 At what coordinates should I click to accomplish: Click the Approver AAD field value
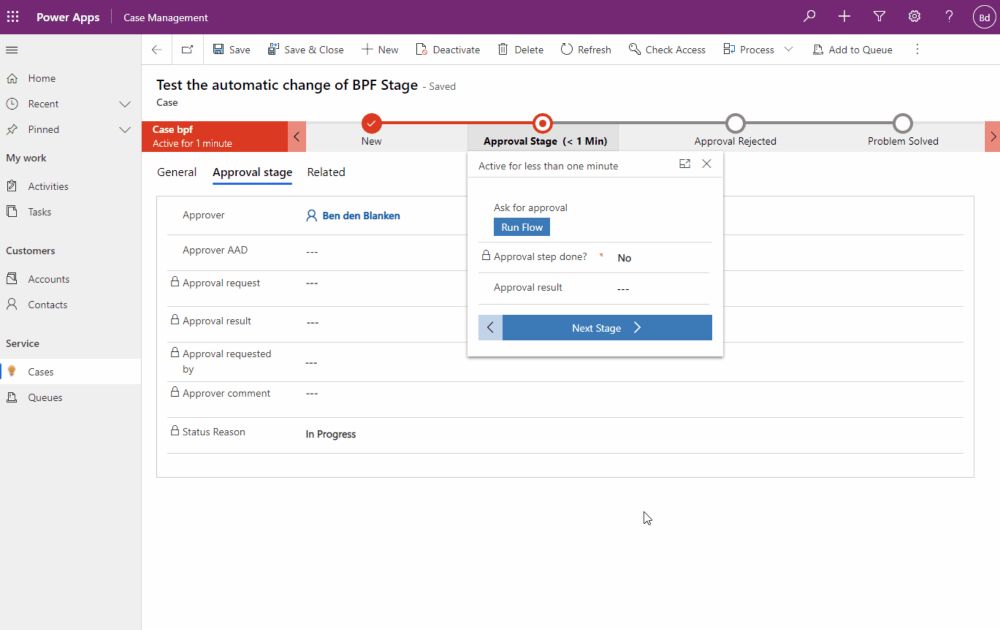pos(312,251)
